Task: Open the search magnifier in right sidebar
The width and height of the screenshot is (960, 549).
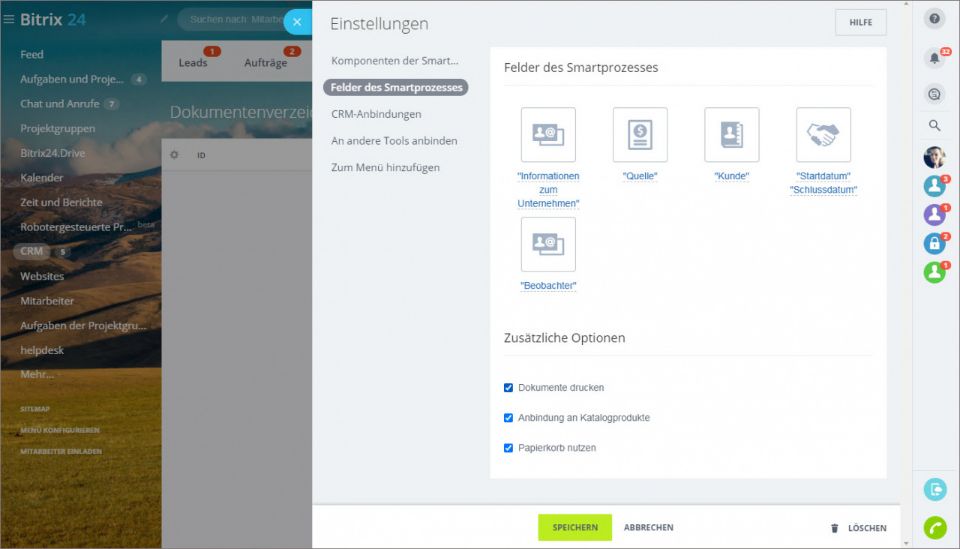Action: coord(934,126)
